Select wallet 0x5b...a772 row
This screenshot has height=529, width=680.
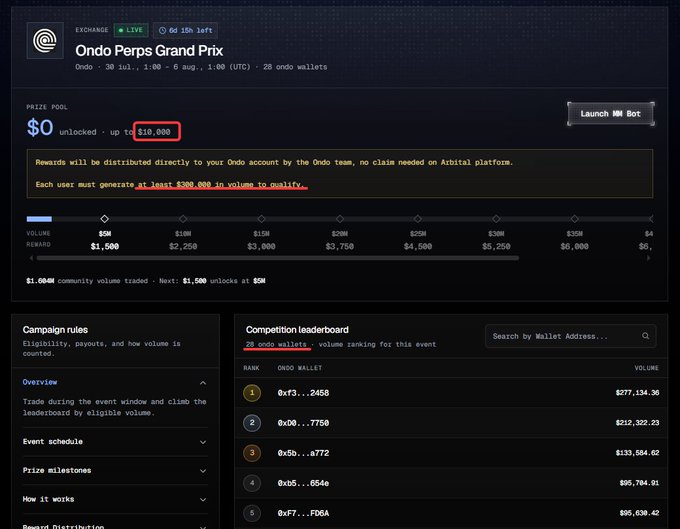451,453
